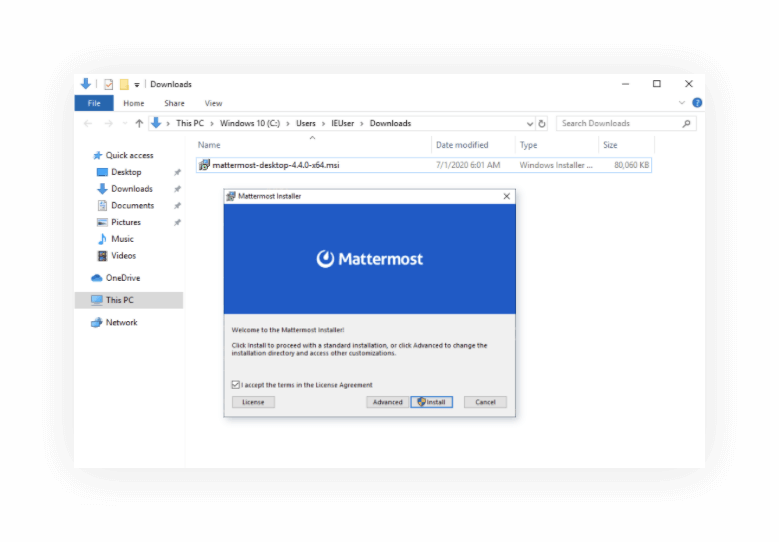Click the Install button in Mattermost Installer
The image size is (779, 542).
click(431, 402)
